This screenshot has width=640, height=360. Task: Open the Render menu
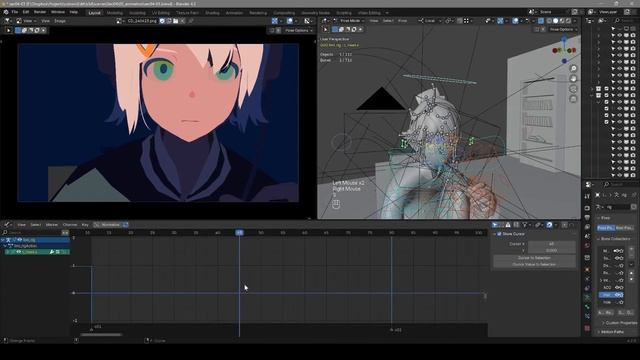pos(40,12)
